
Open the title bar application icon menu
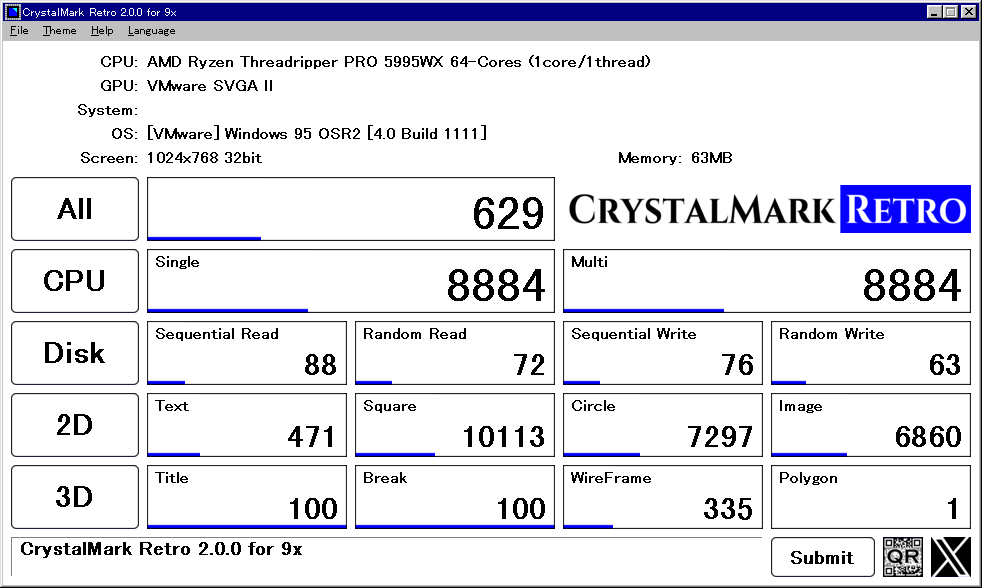10,10
